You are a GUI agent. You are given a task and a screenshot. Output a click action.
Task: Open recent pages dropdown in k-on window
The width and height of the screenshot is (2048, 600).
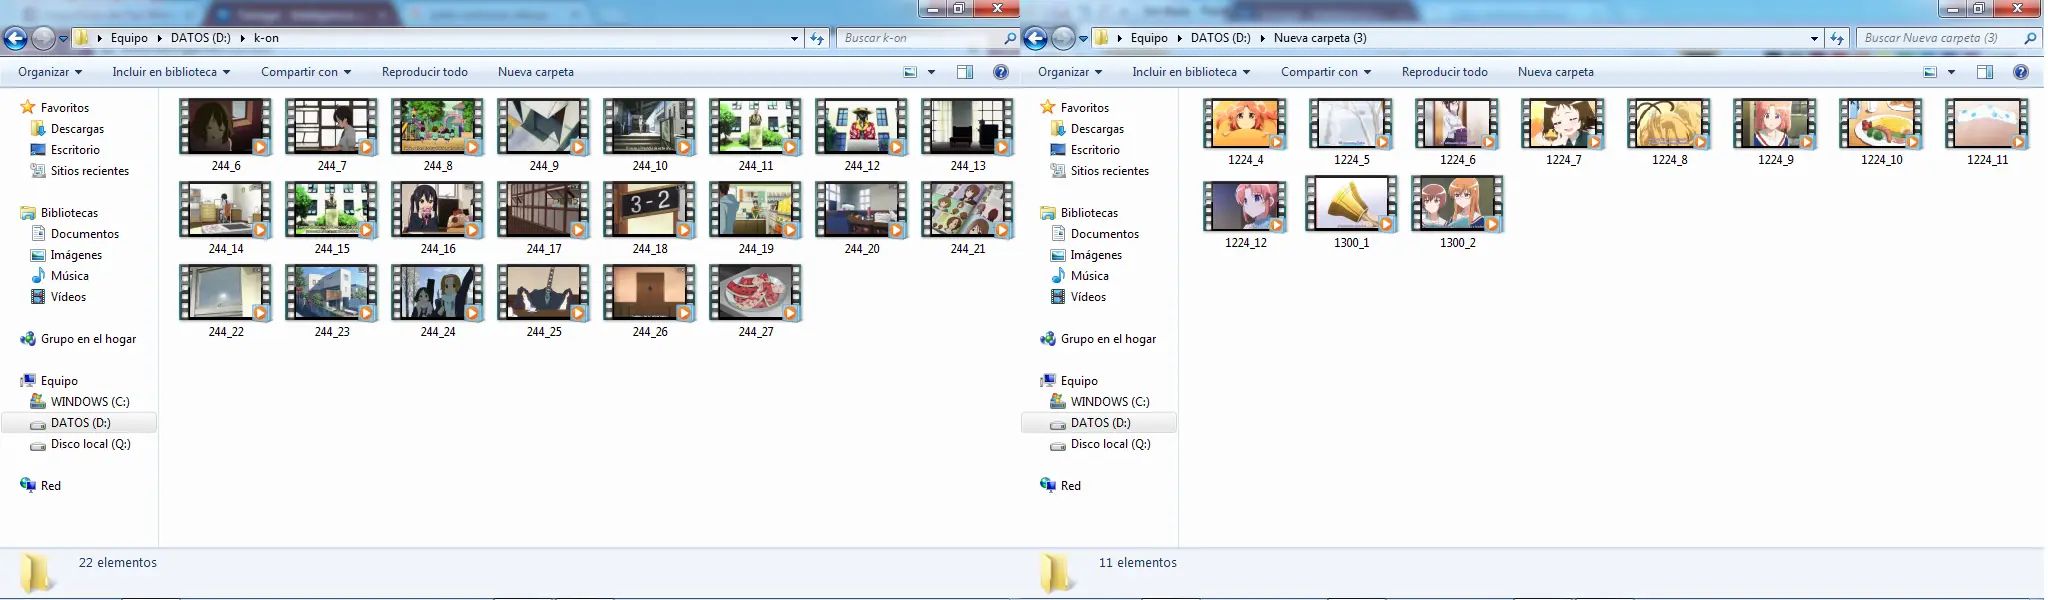click(x=64, y=39)
